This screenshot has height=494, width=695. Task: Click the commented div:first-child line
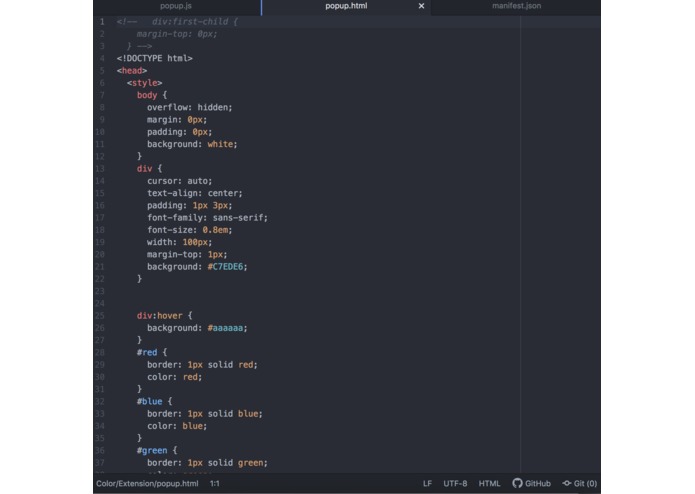[x=177, y=22]
